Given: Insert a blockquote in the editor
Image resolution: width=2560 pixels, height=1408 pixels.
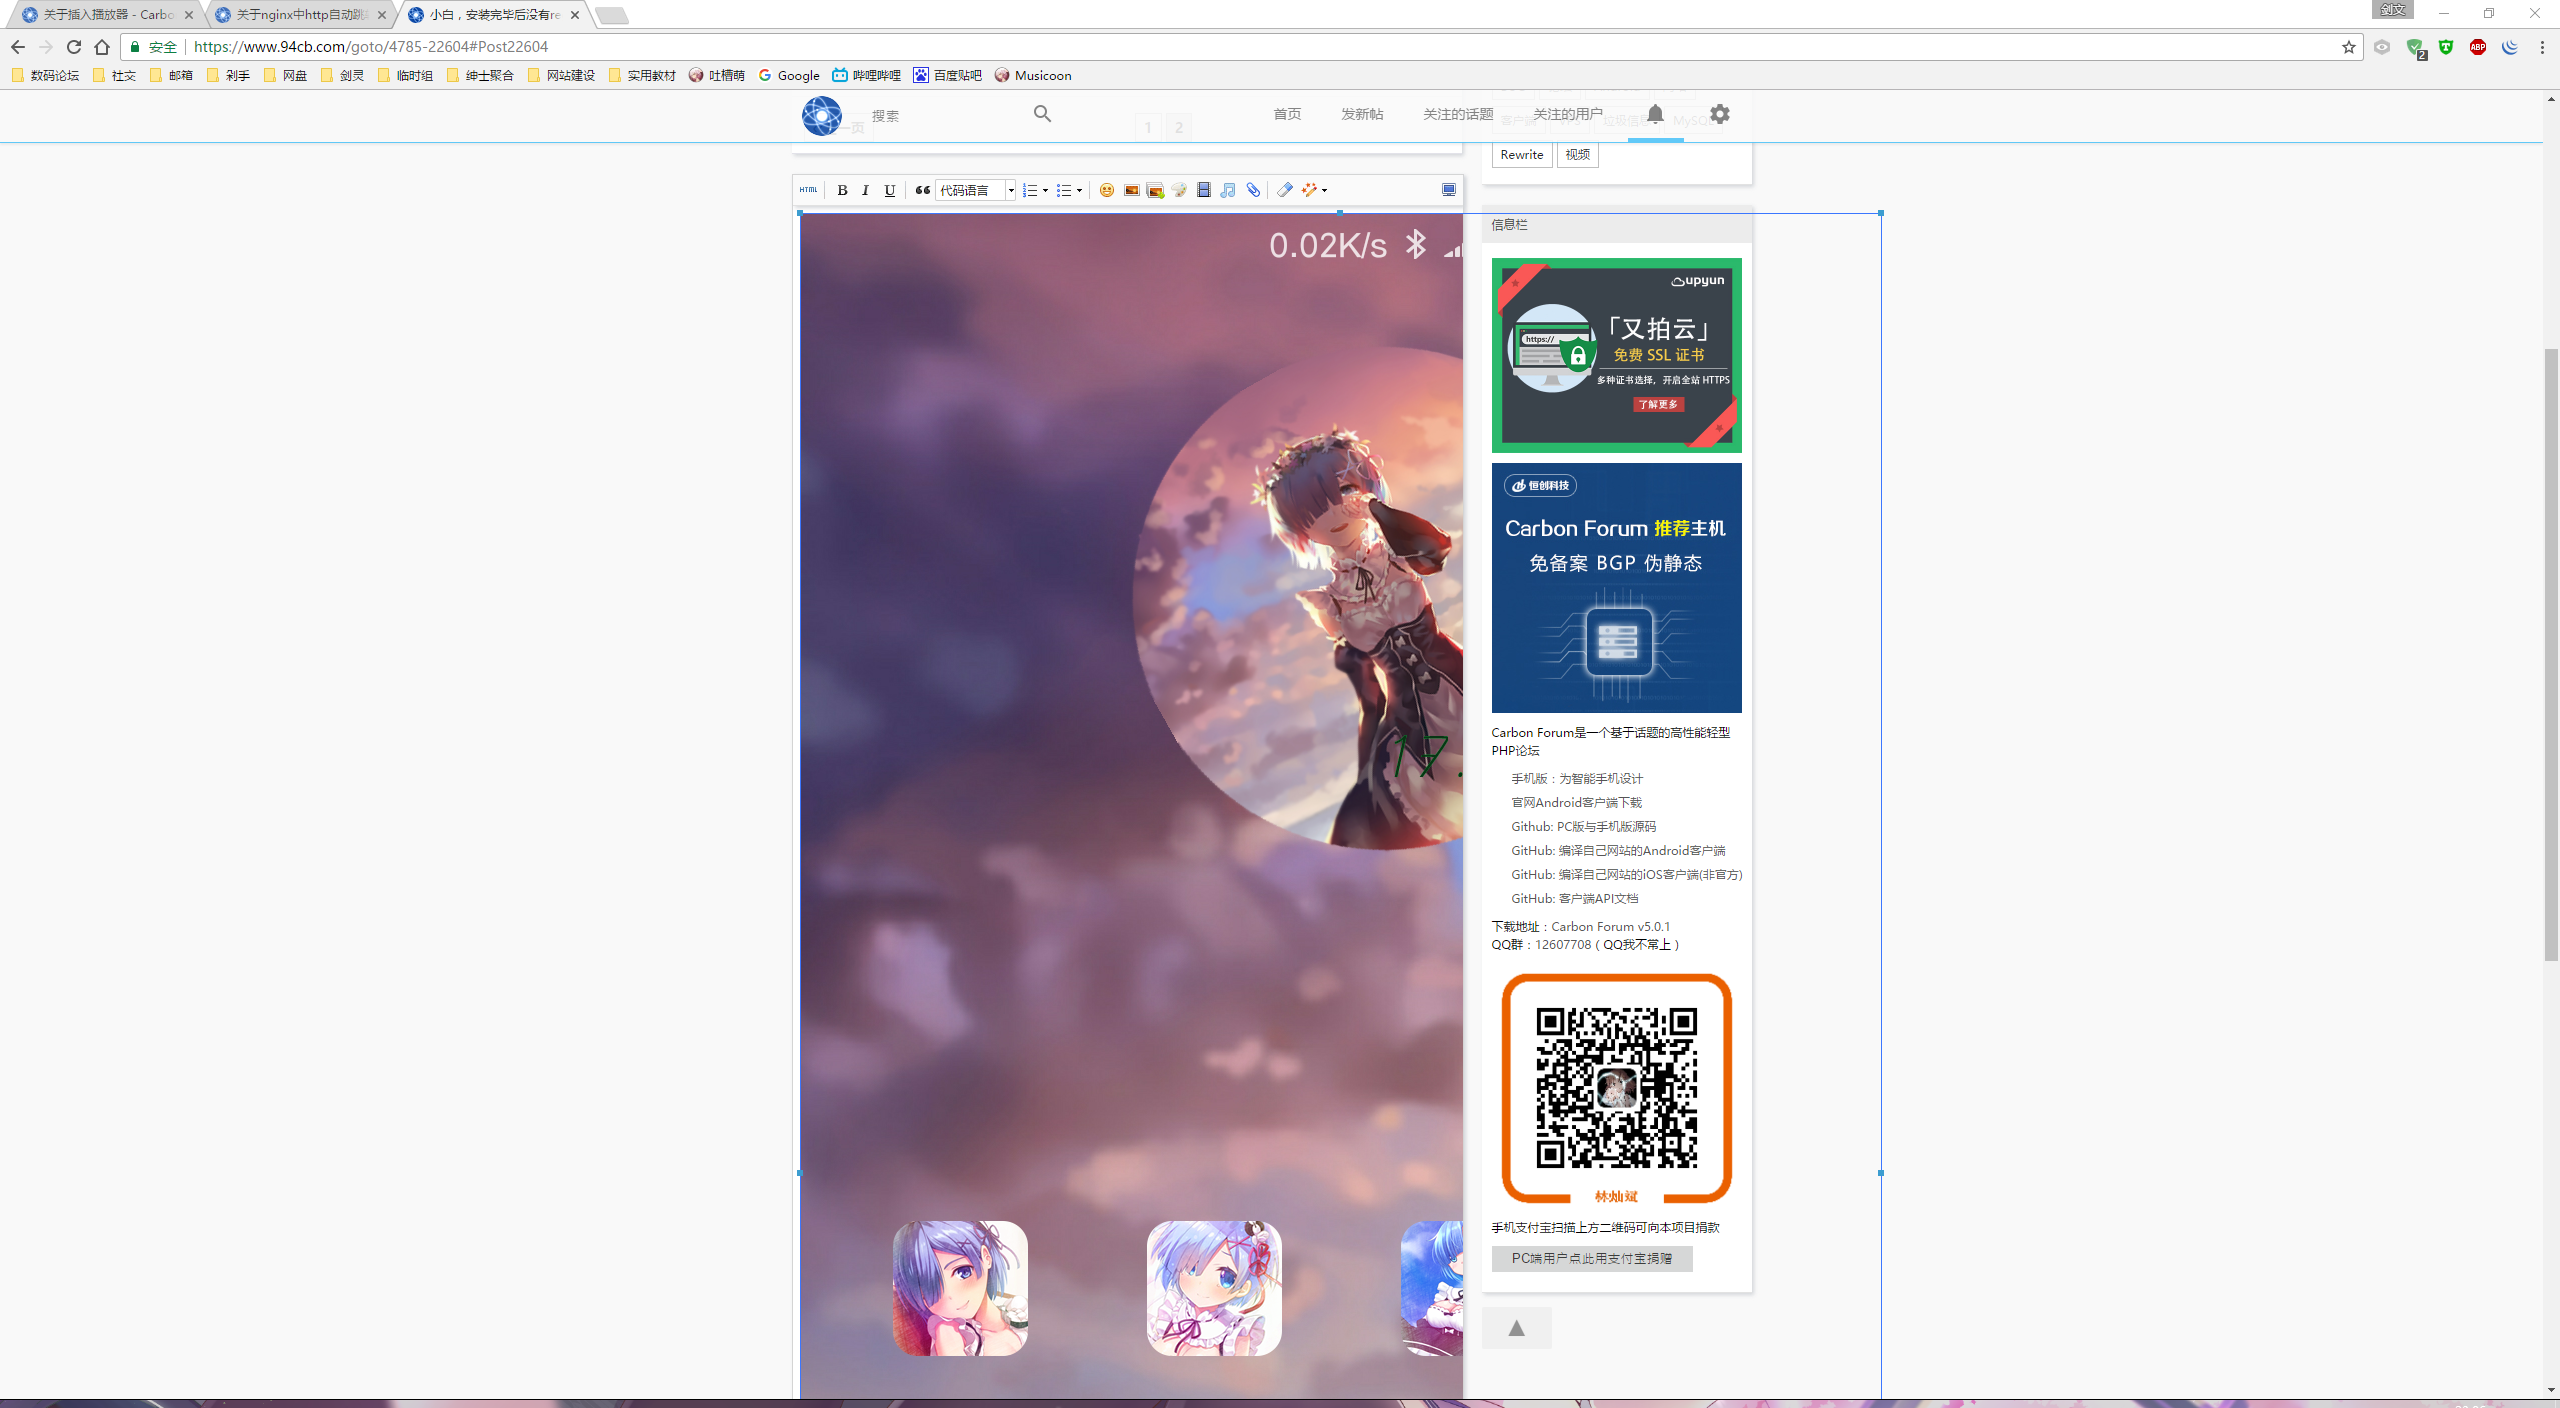Looking at the screenshot, I should click(922, 190).
